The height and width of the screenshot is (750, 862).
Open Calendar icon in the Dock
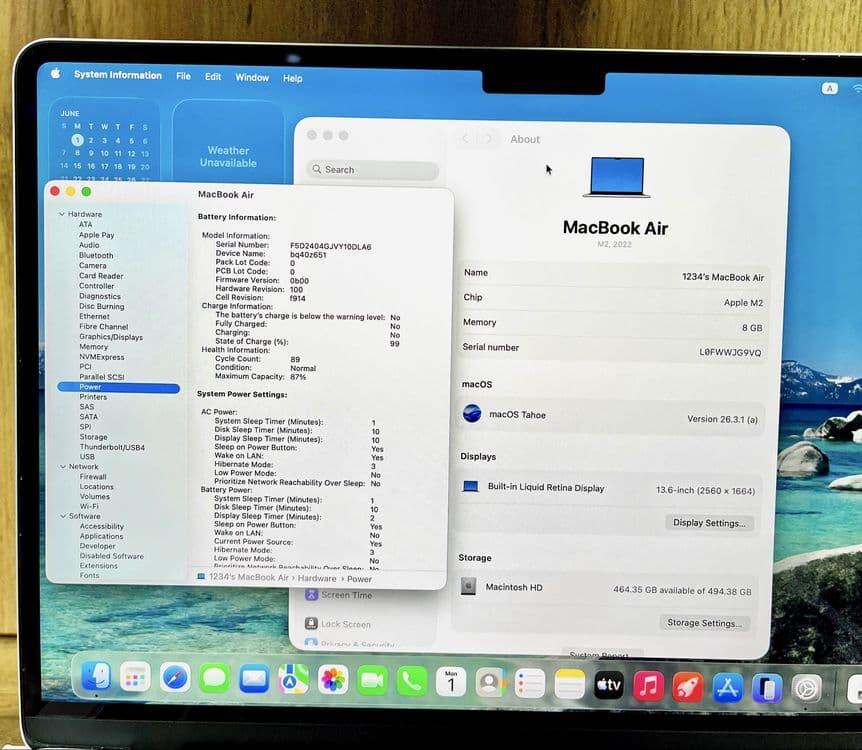click(x=451, y=682)
